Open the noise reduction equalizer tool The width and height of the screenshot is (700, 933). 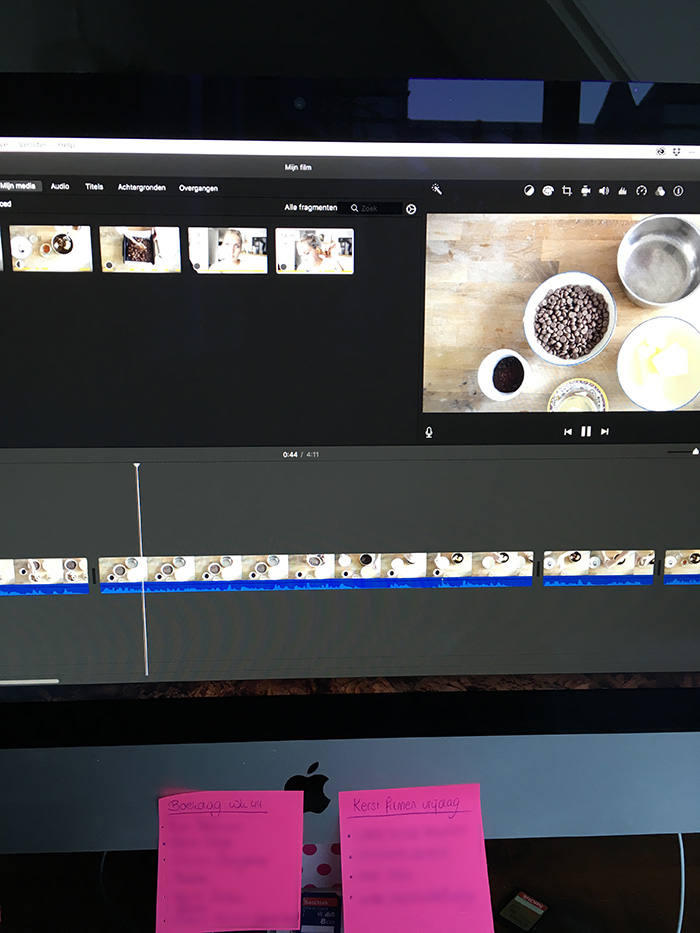(x=623, y=190)
